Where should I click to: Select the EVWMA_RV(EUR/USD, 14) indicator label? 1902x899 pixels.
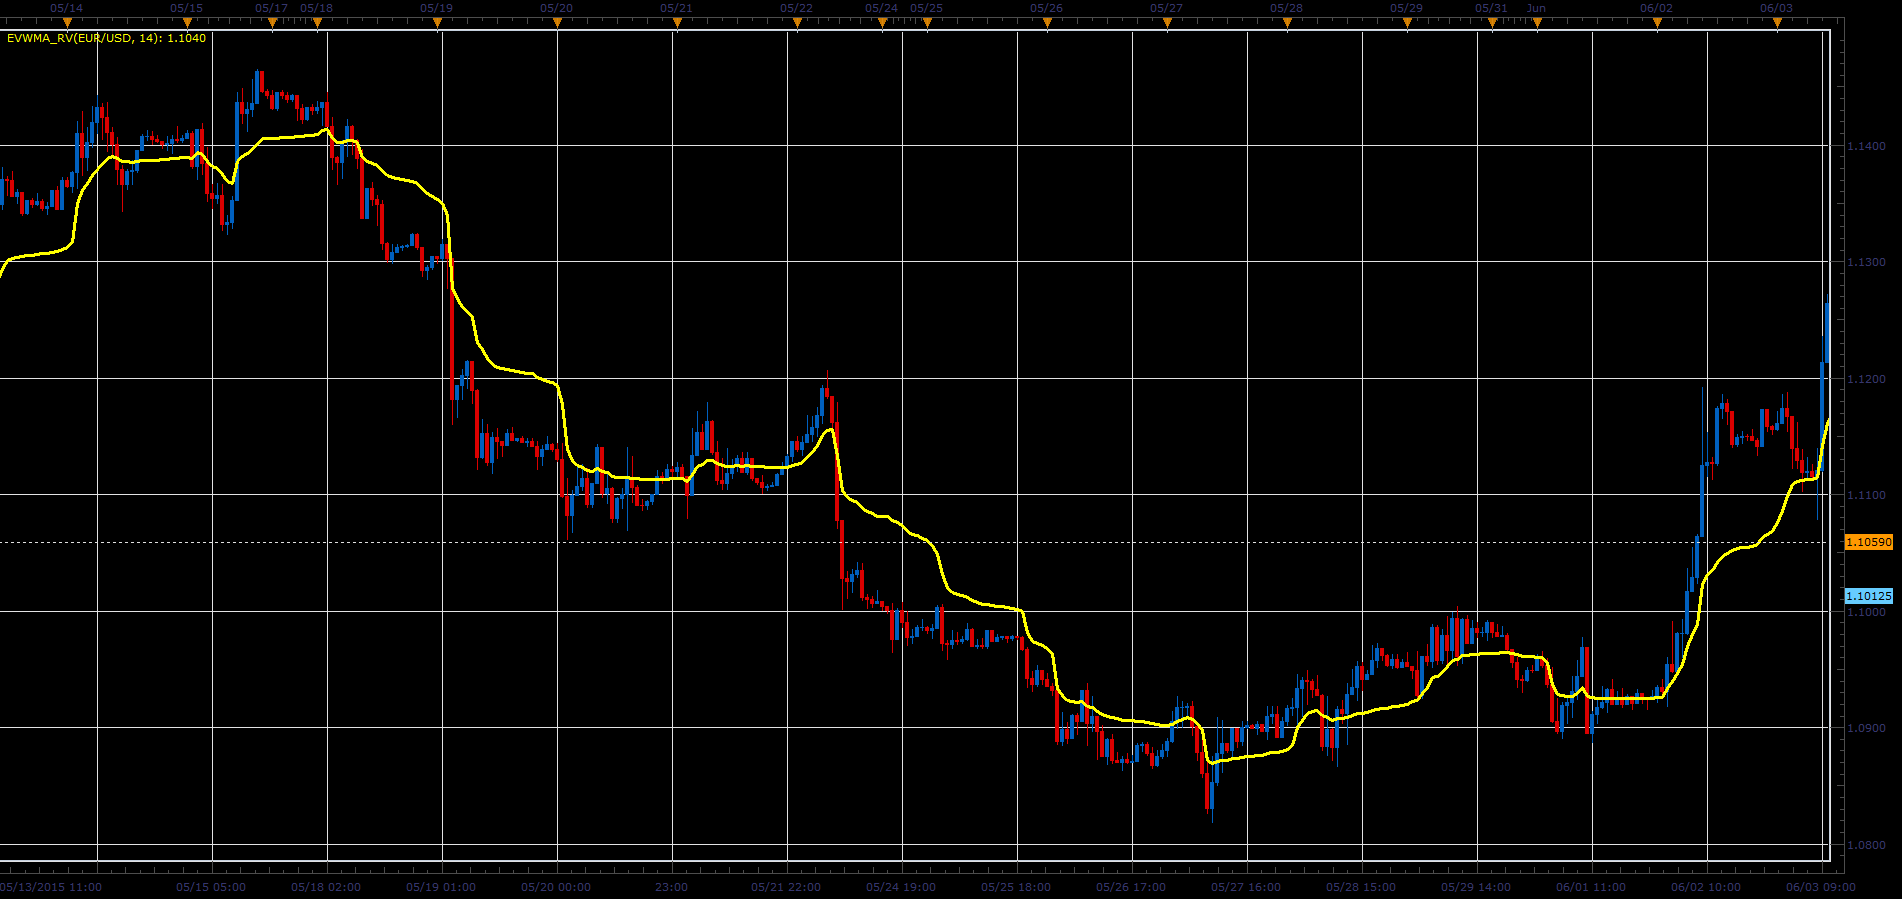click(106, 38)
